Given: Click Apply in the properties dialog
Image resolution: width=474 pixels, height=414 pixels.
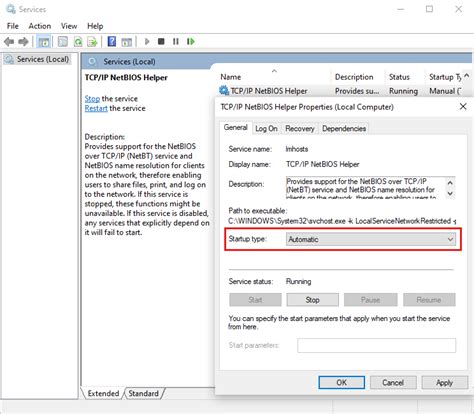Looking at the screenshot, I should pyautogui.click(x=445, y=382).
